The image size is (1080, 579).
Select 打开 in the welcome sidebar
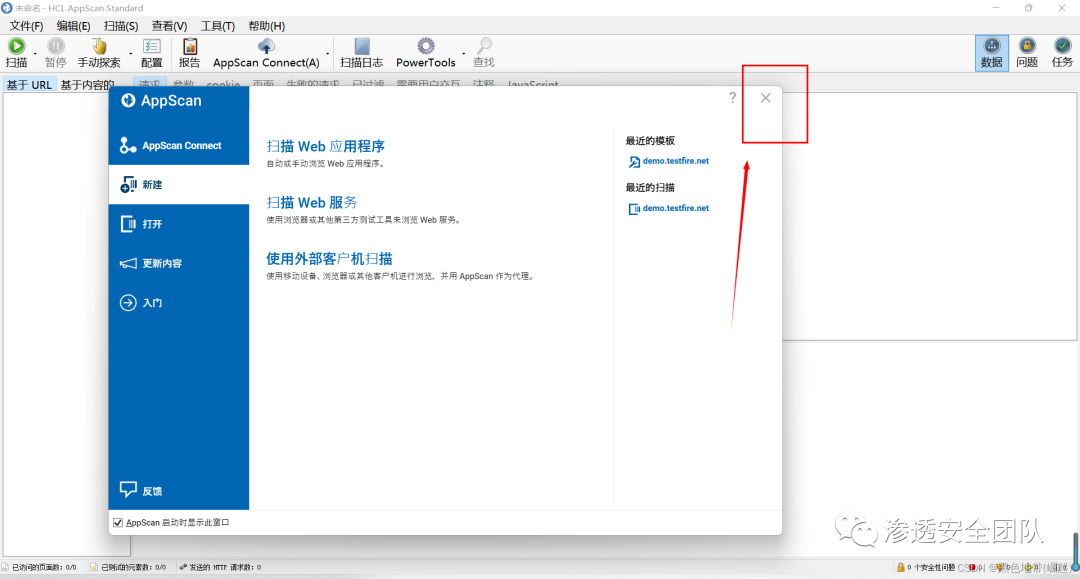pos(179,224)
